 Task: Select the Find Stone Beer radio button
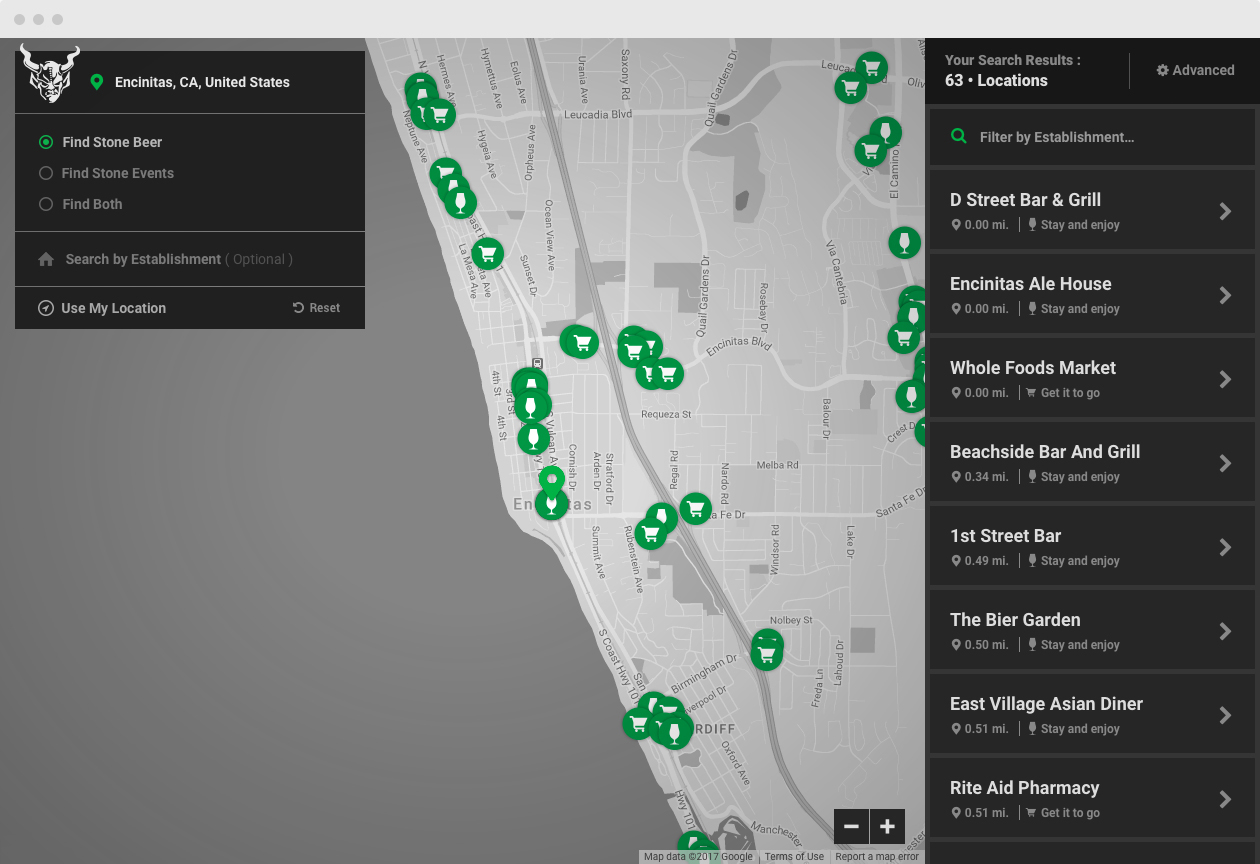(46, 142)
